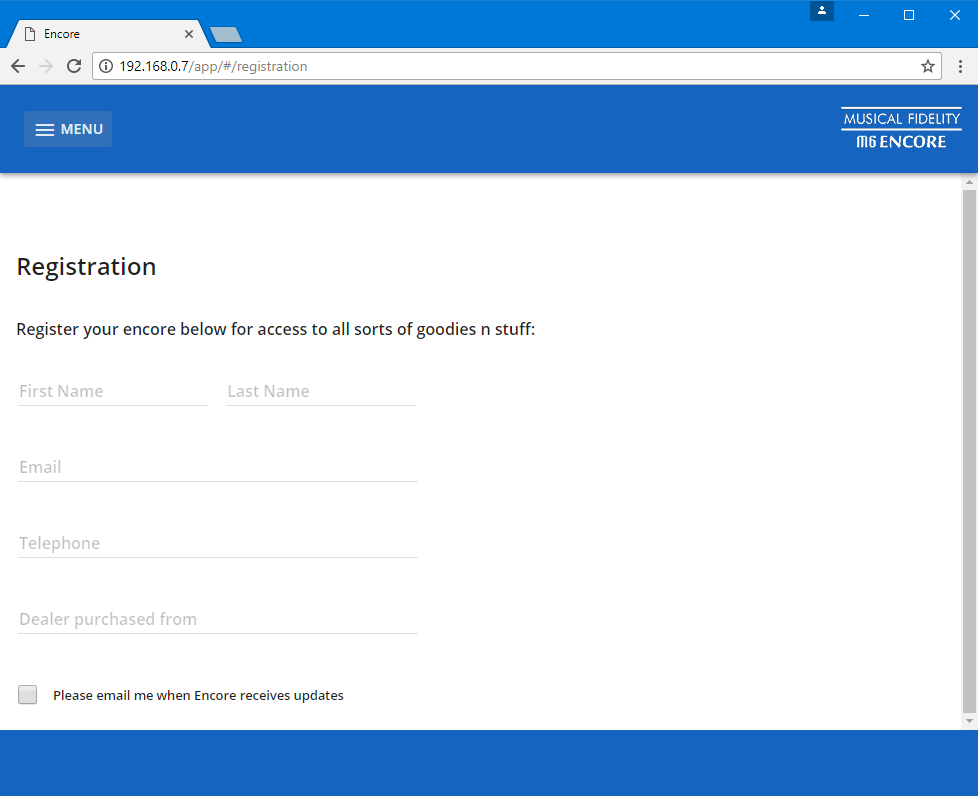Open a new tab with the new-tab button
Screen dimensions: 978x796
point(226,34)
